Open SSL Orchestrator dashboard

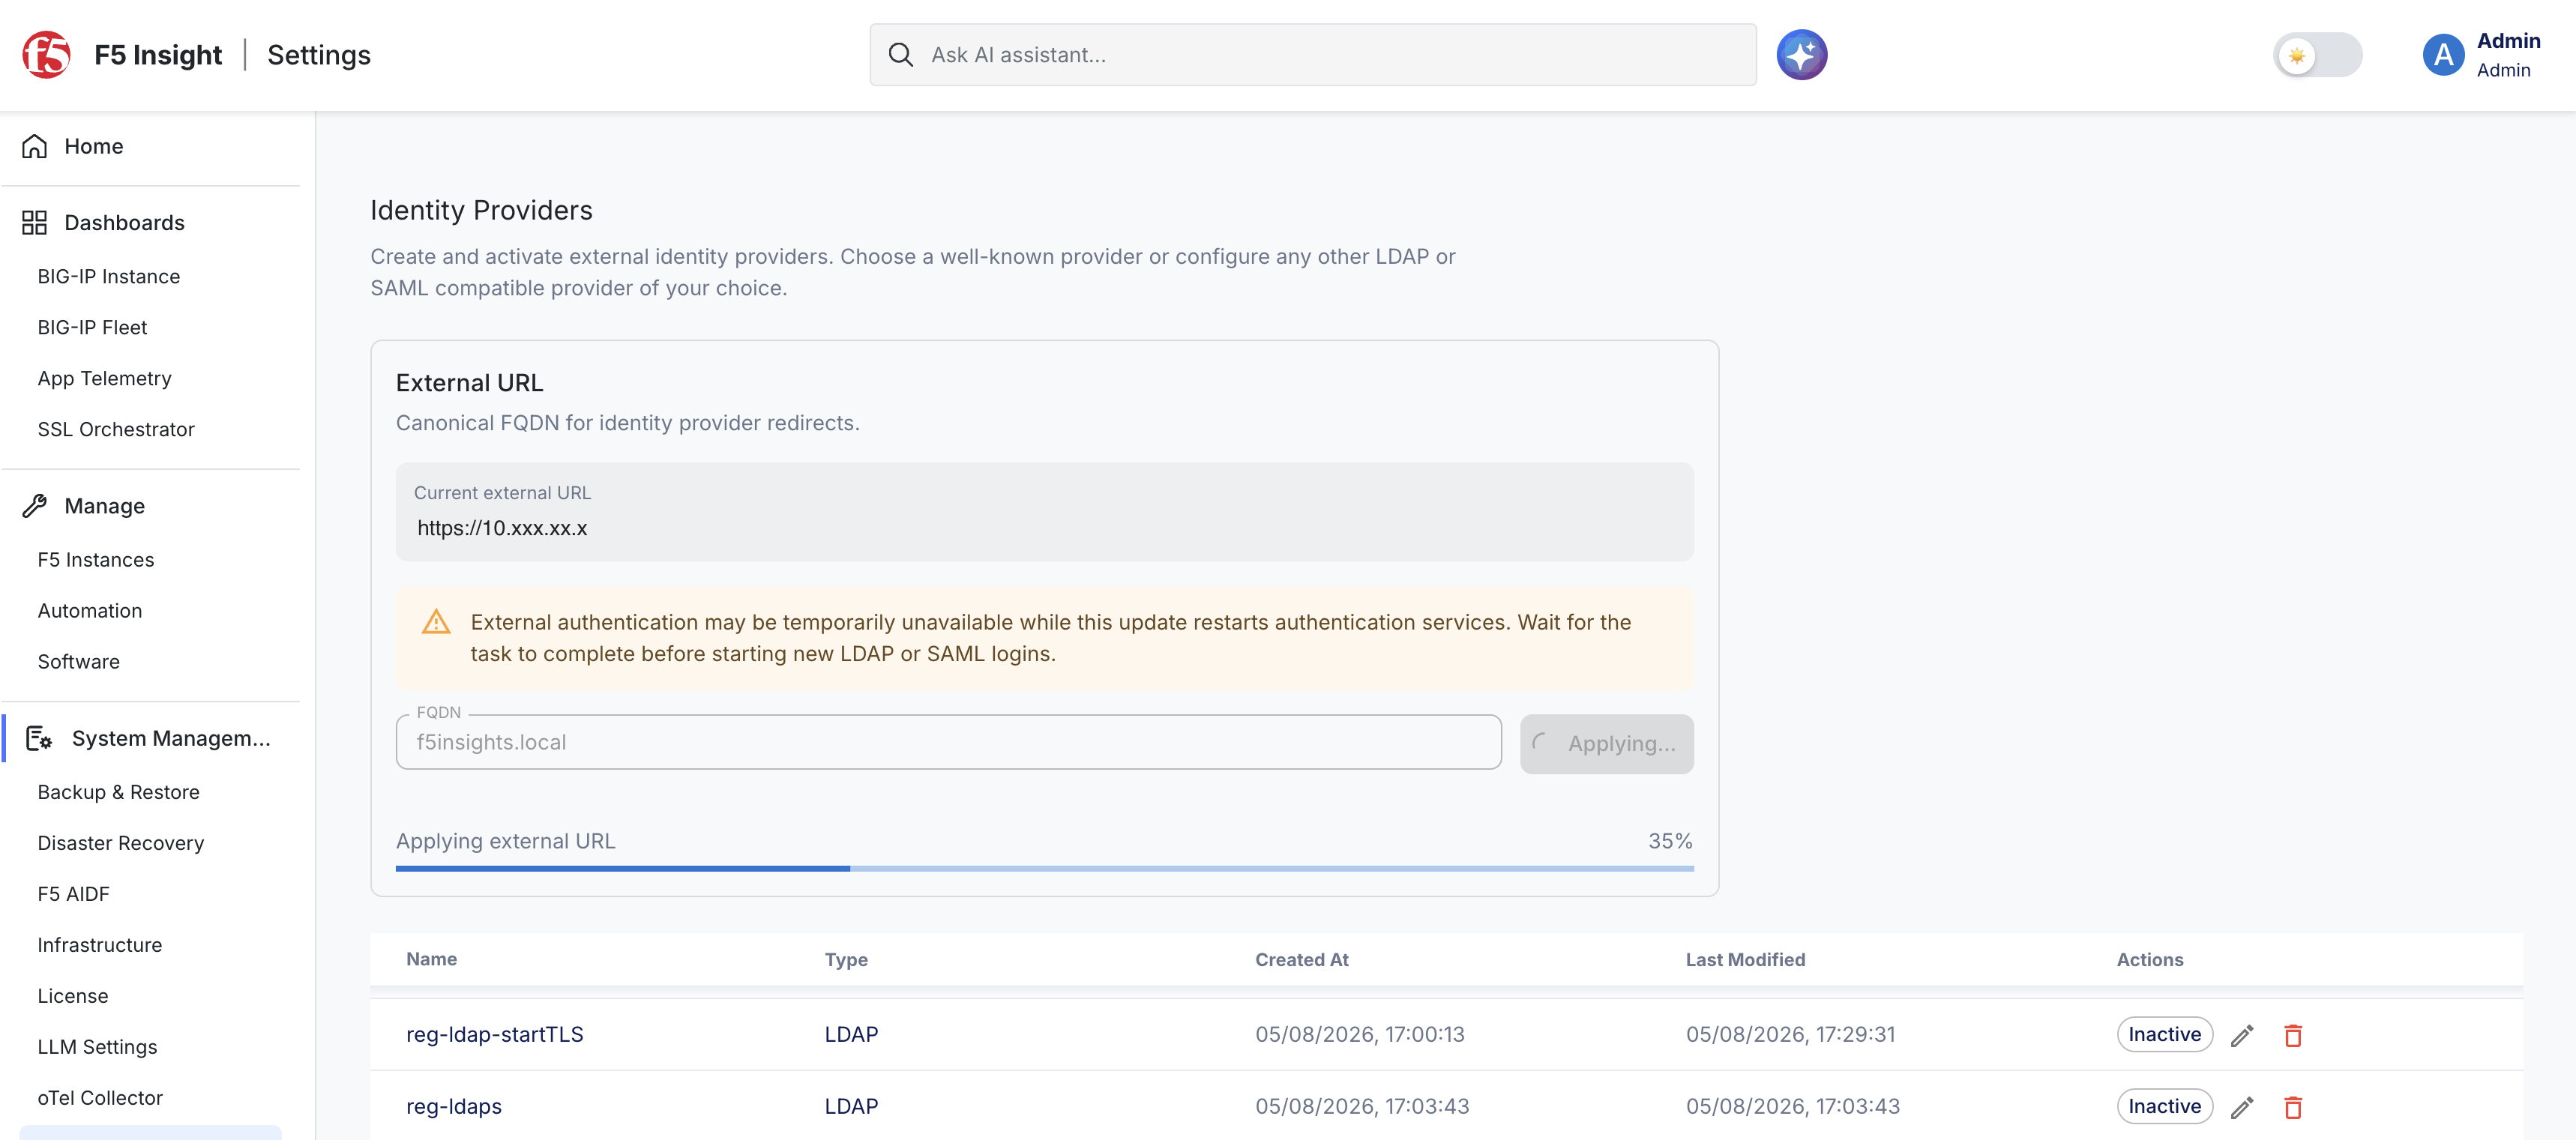click(116, 429)
